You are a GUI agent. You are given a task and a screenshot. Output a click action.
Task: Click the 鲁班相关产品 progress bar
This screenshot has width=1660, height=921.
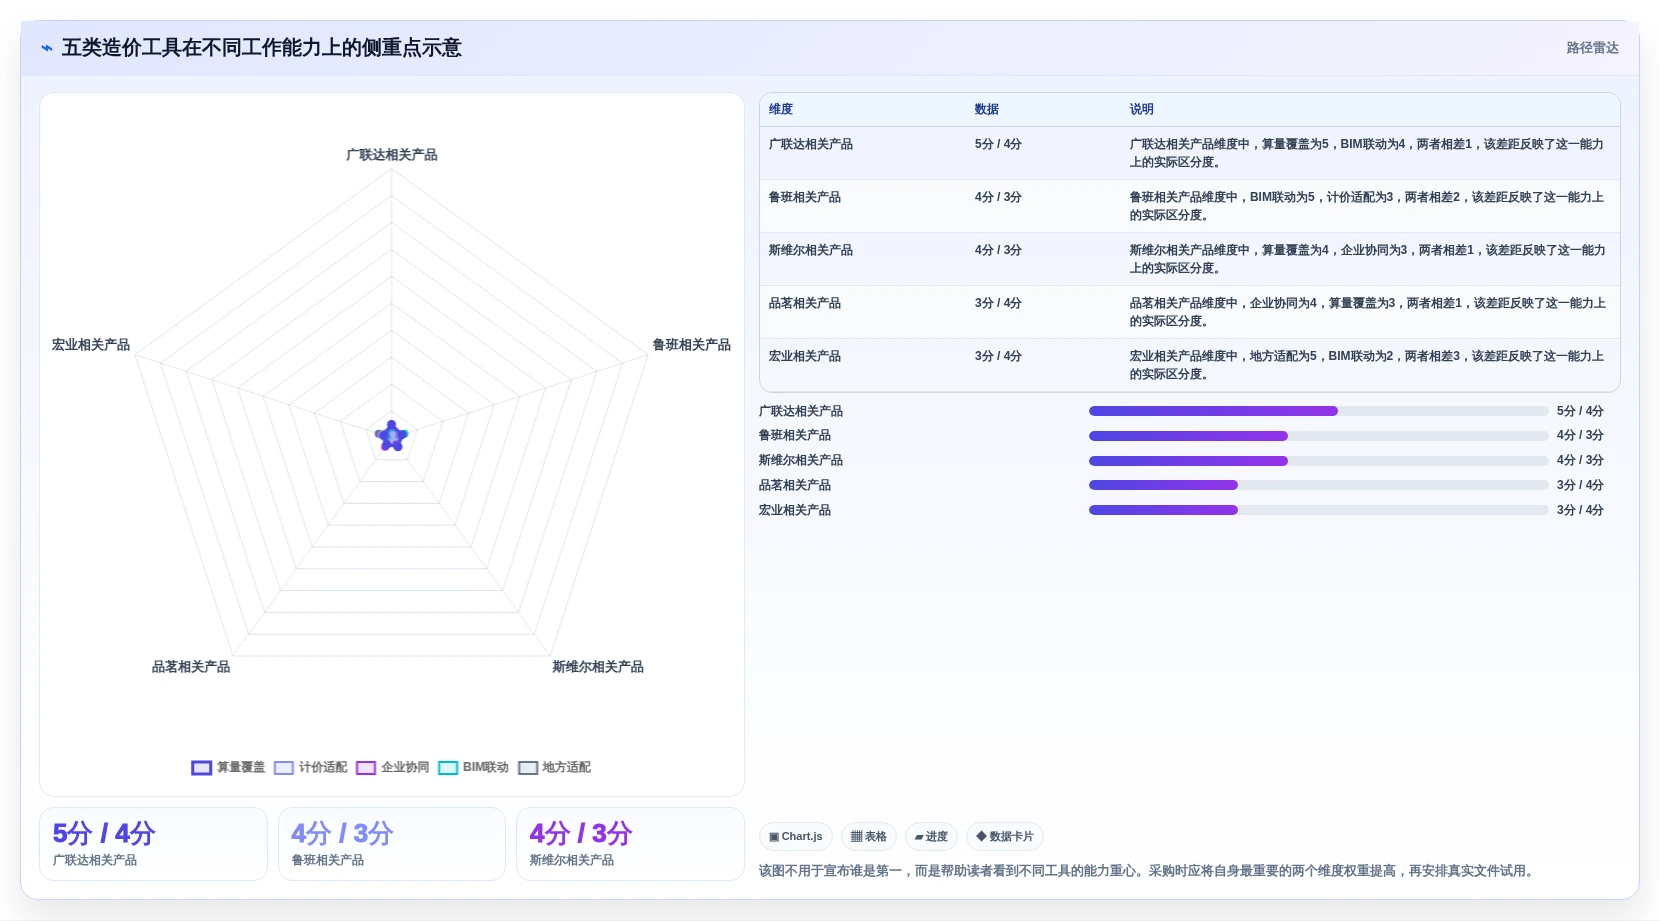pos(1318,436)
